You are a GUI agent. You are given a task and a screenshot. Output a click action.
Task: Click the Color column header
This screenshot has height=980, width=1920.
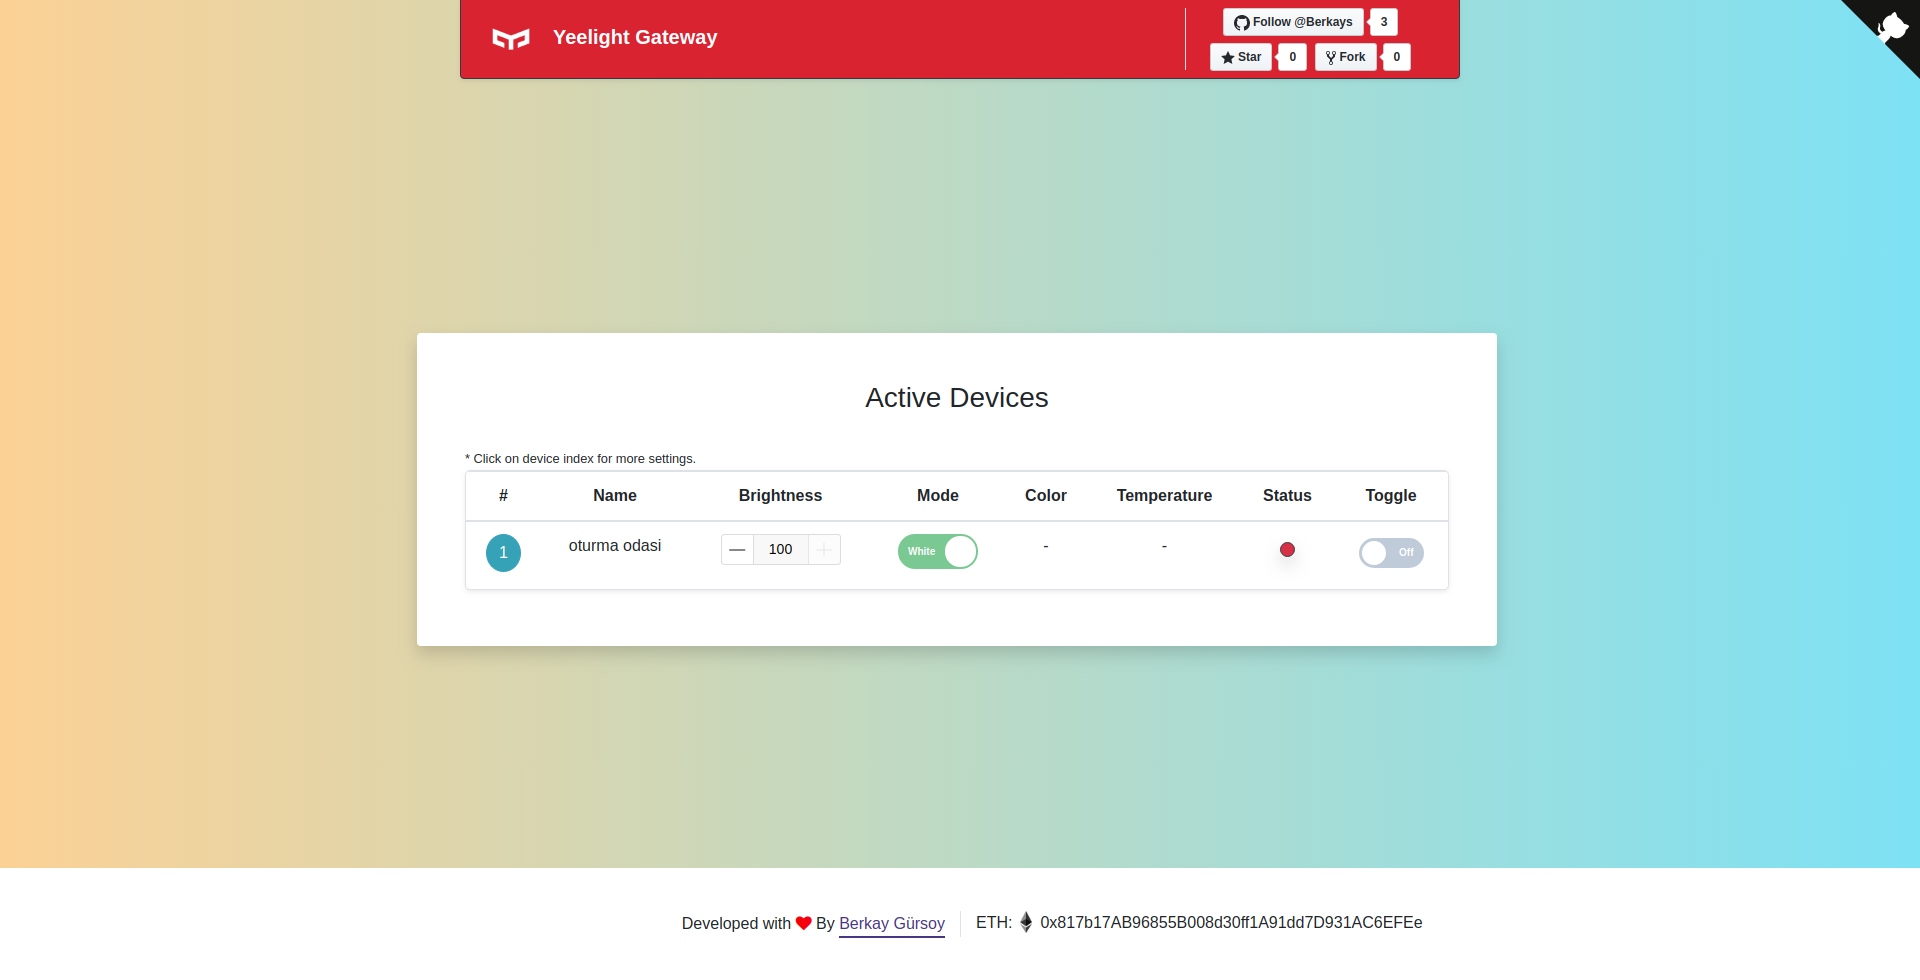tap(1046, 495)
